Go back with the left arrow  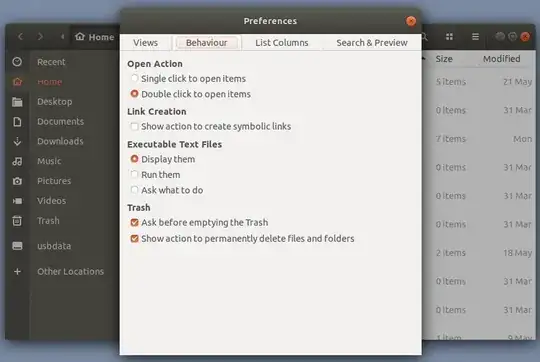20,37
